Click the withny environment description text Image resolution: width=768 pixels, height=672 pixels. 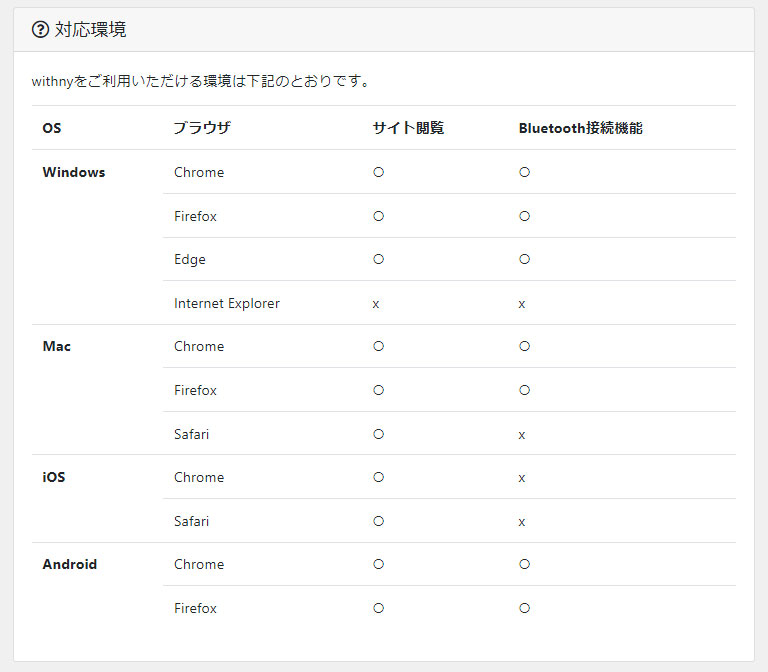point(200,81)
